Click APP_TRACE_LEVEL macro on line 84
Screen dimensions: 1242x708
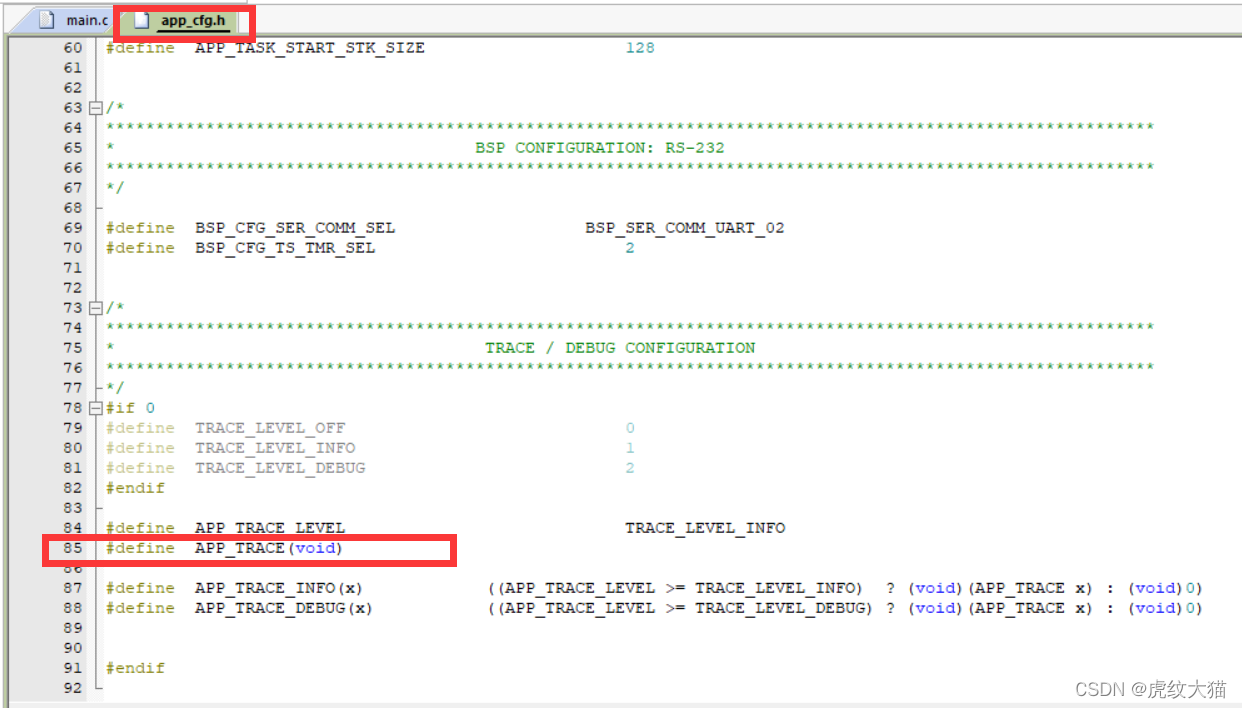[x=270, y=528]
